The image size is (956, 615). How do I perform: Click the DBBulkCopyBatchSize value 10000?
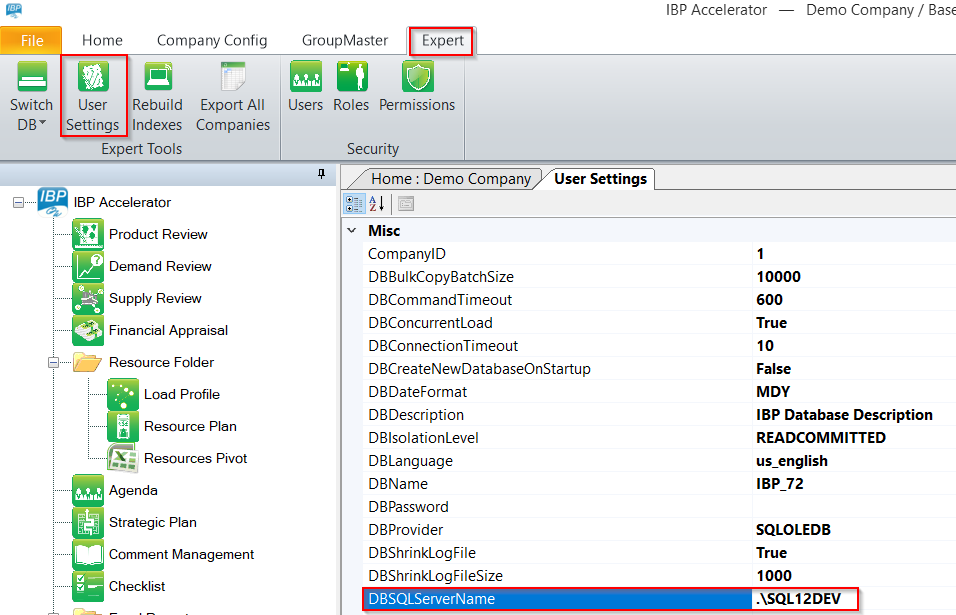coord(779,277)
